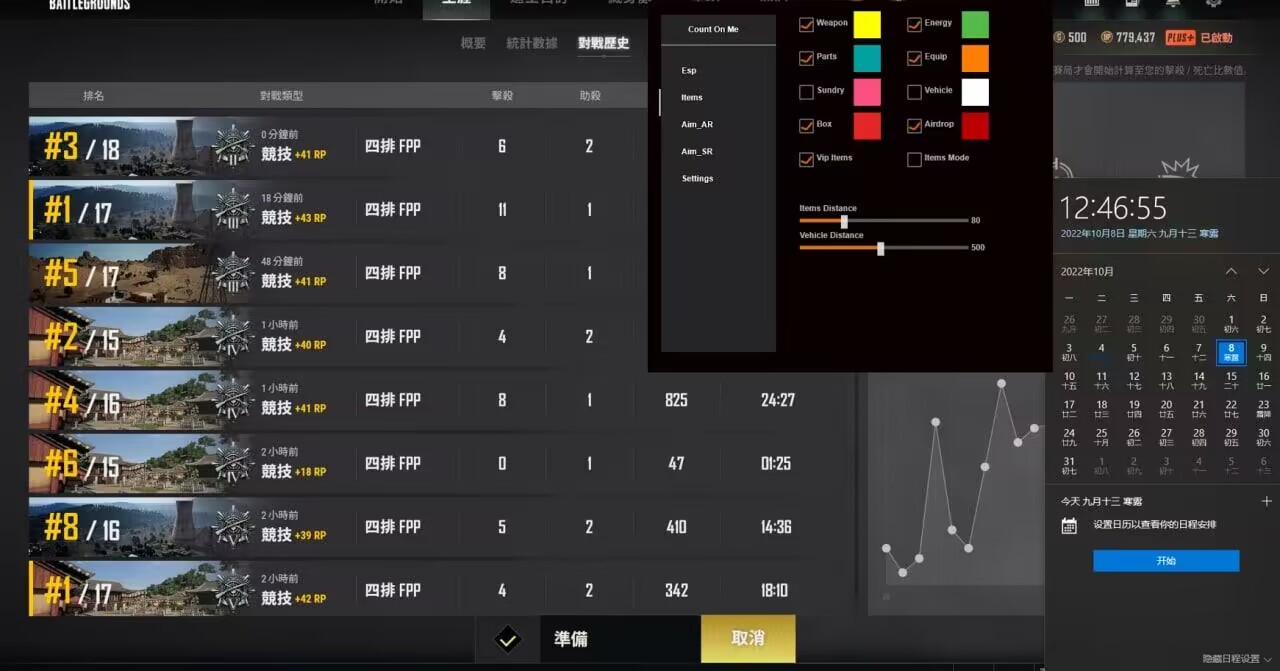Open the Settings tab in the overlay
The image size is (1280, 671).
[x=698, y=179]
